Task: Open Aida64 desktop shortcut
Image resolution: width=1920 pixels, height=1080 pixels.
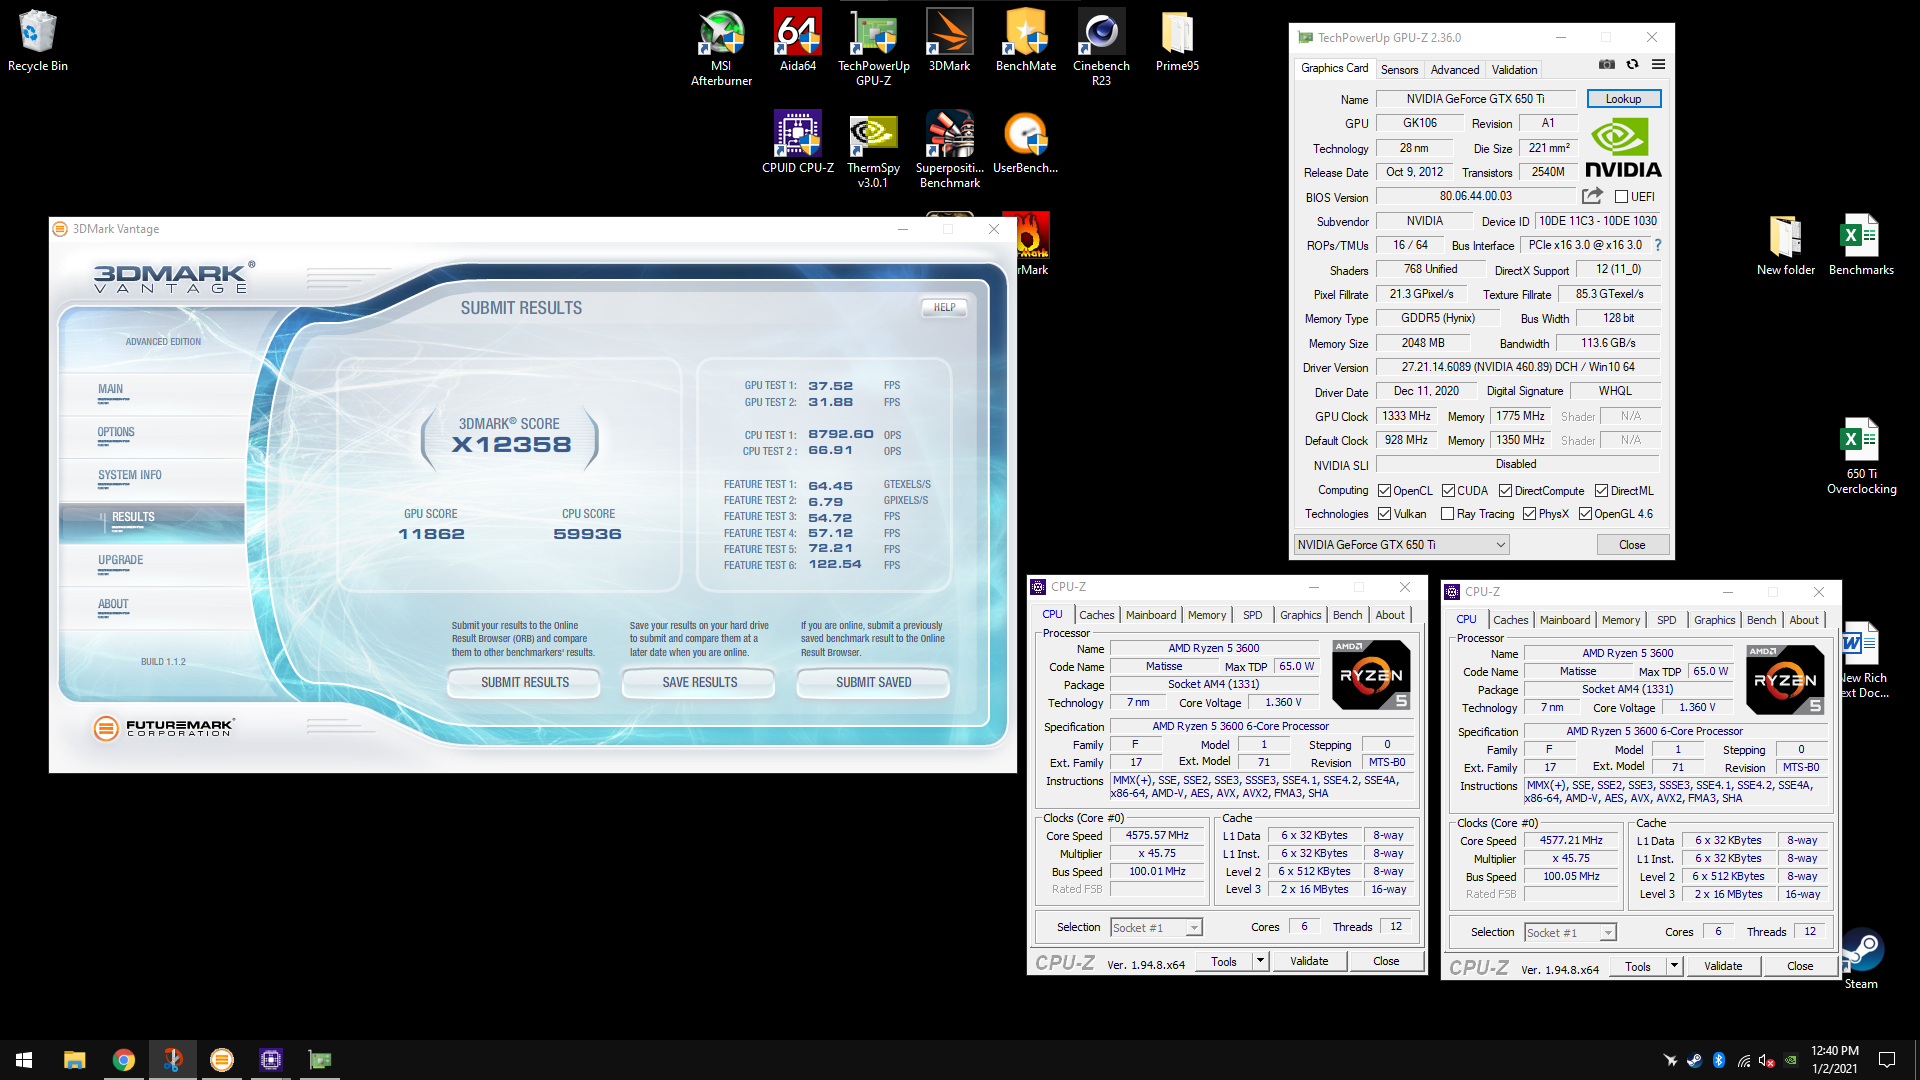Action: [x=798, y=41]
